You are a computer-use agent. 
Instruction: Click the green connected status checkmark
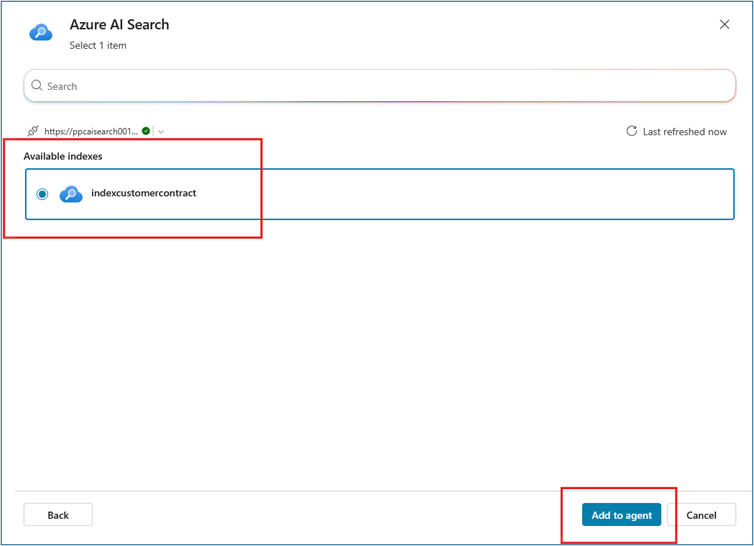pyautogui.click(x=146, y=131)
